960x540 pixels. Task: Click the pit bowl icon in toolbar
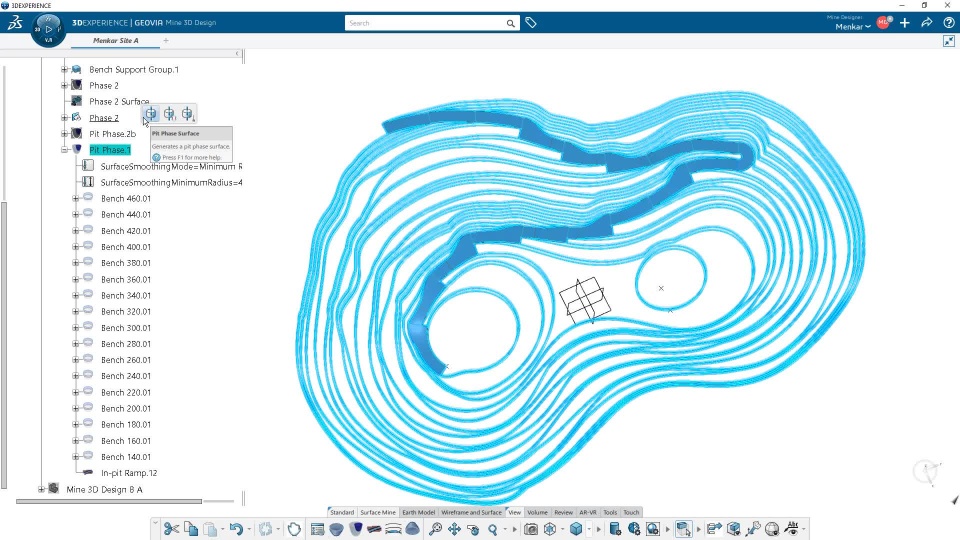tap(336, 529)
